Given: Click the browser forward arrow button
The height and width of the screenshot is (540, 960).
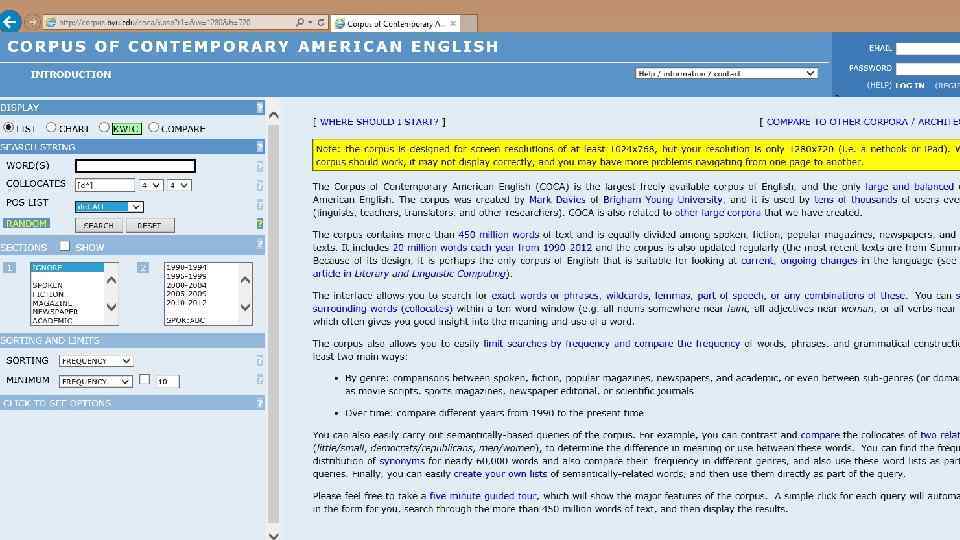Looking at the screenshot, I should click(32, 23).
